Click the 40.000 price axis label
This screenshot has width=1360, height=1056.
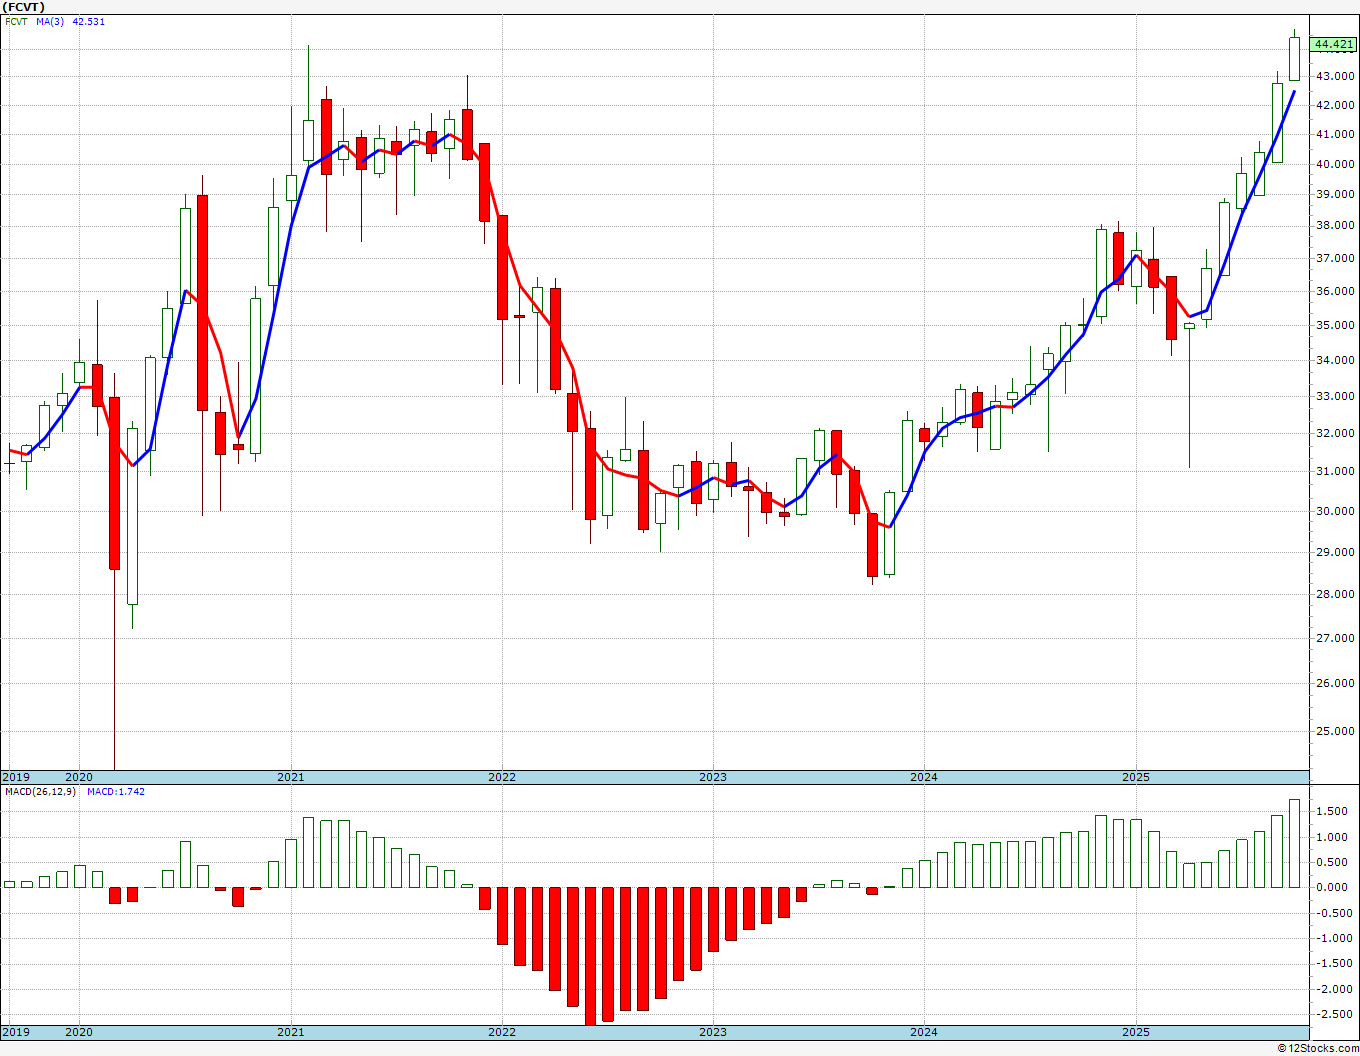[x=1336, y=164]
